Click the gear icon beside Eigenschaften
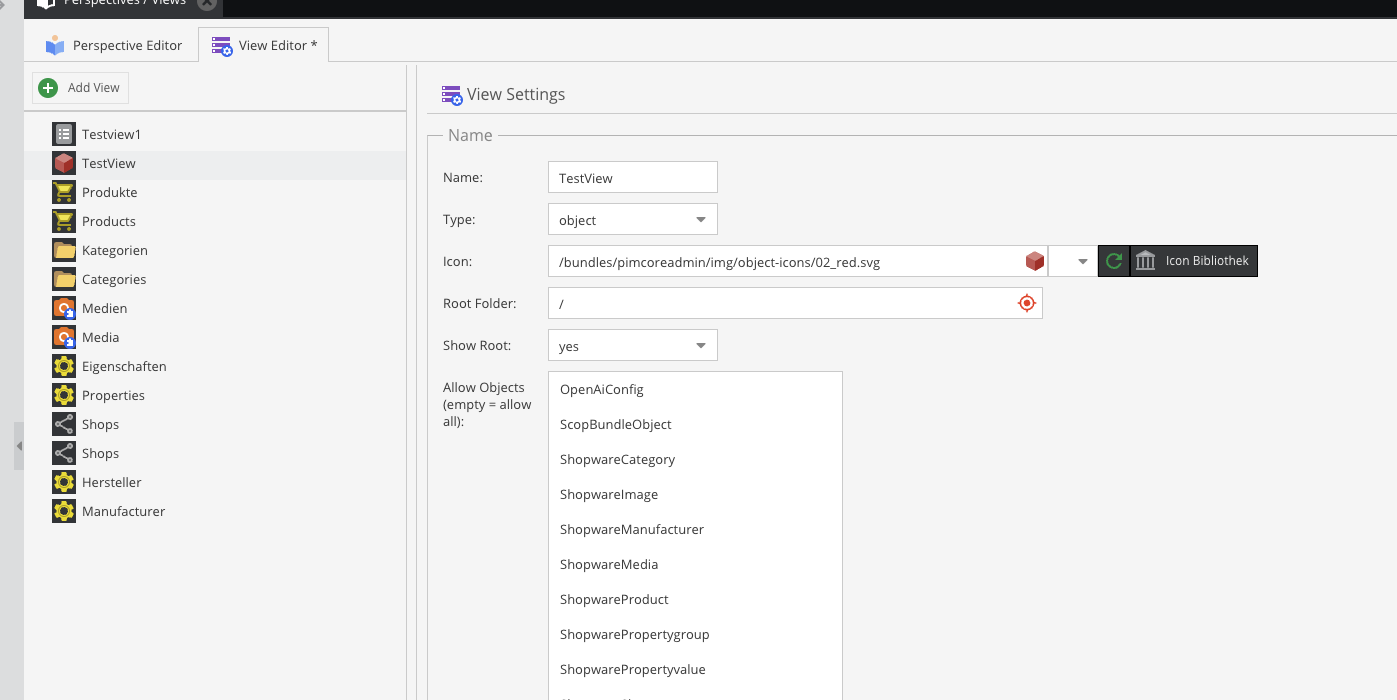This screenshot has width=1397, height=700. [x=64, y=366]
